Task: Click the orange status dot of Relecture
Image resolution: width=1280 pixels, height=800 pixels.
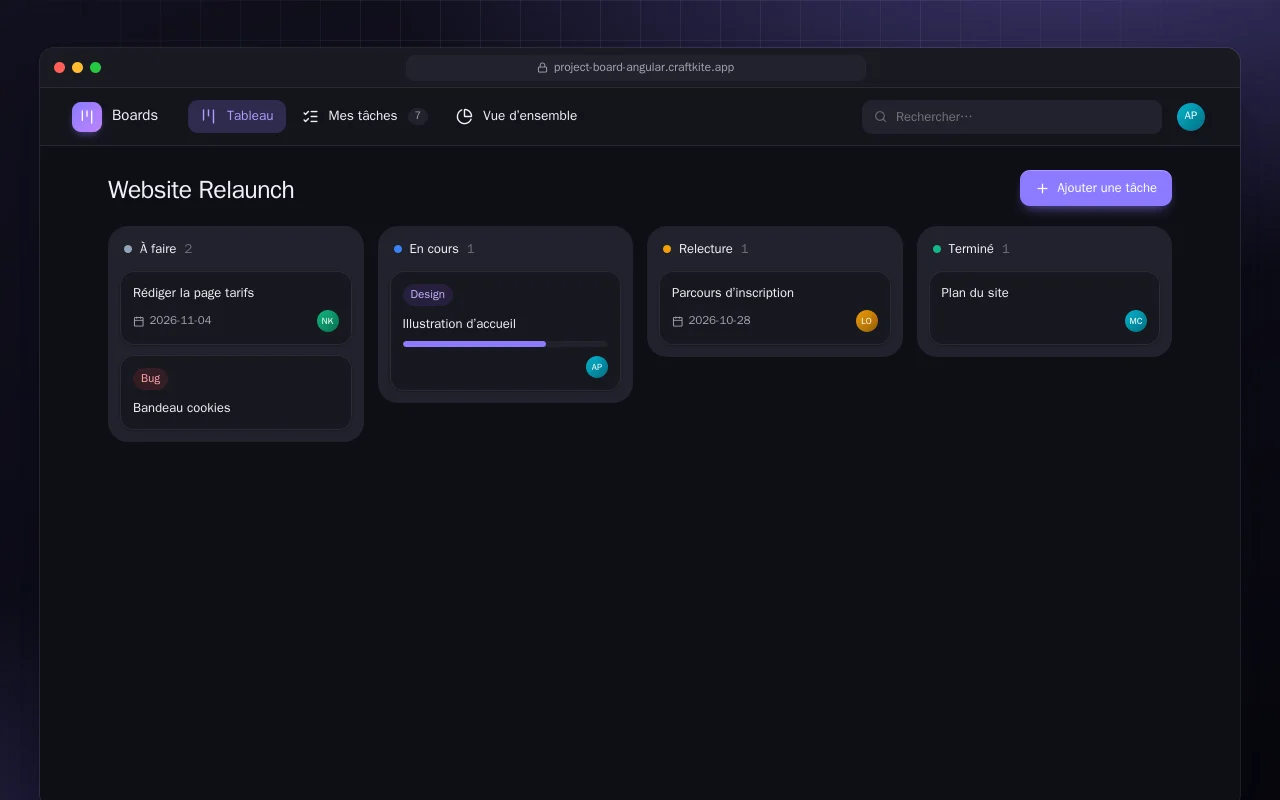Action: pyautogui.click(x=667, y=249)
